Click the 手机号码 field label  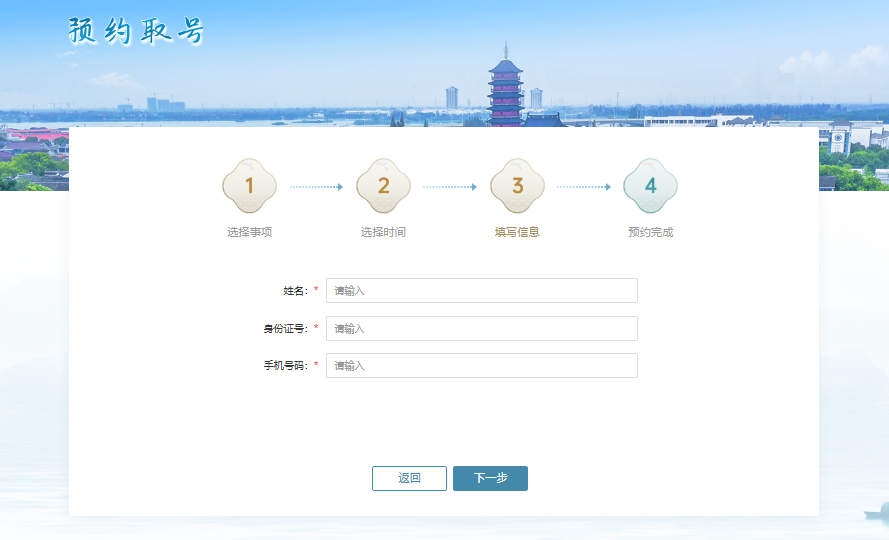(284, 366)
